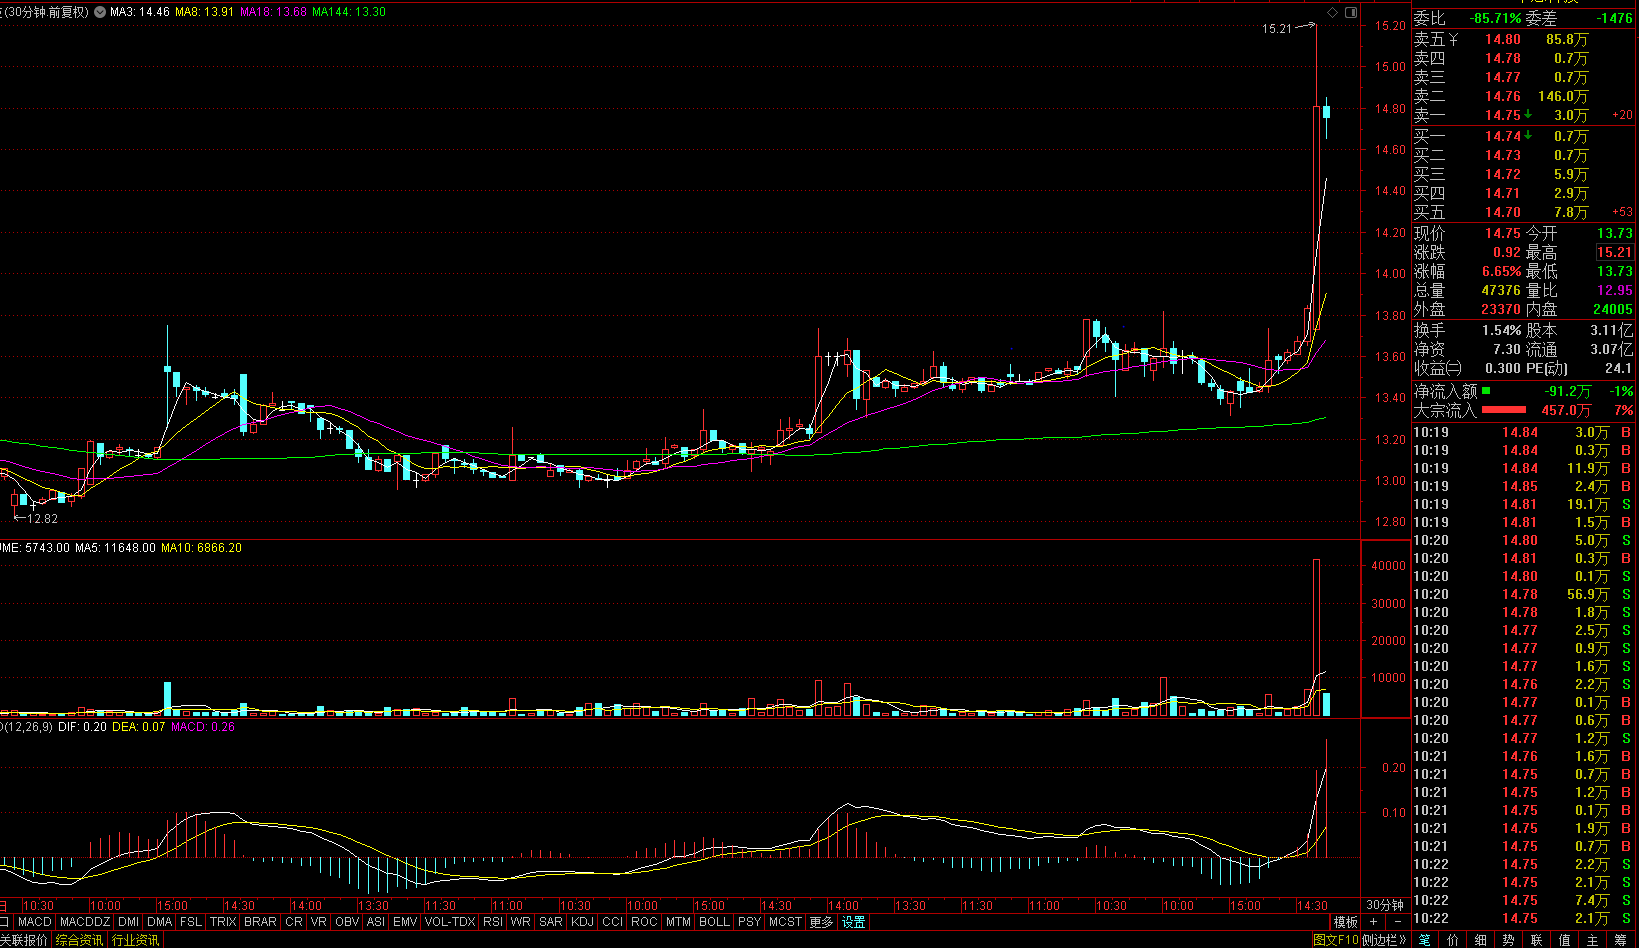
Task: Switch to the EMV indicator
Action: click(405, 922)
